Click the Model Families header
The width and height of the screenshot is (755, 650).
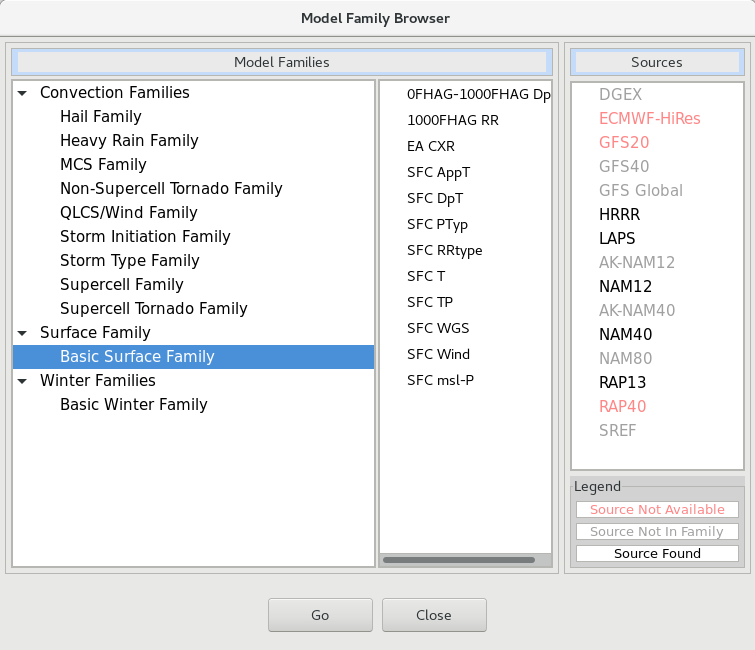tap(282, 62)
